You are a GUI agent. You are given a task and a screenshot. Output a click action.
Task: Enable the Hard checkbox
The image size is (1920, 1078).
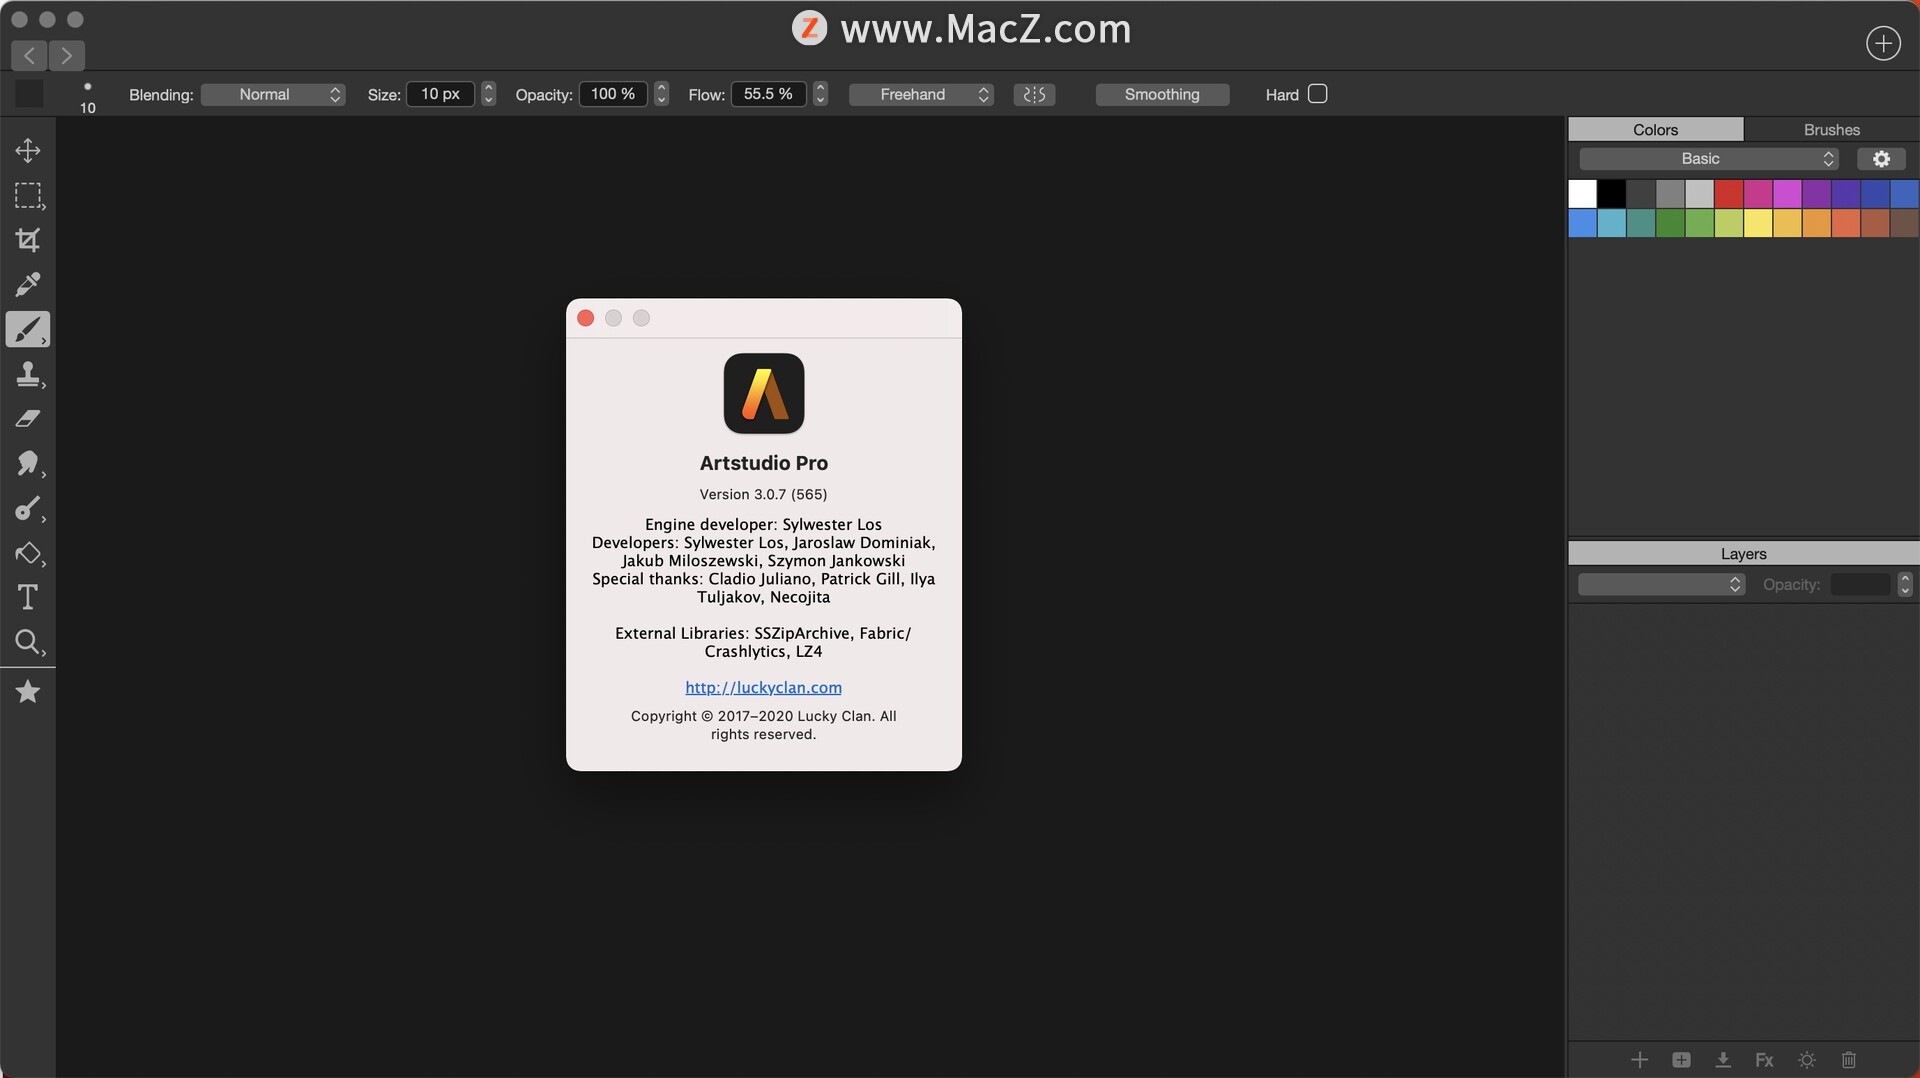click(1318, 94)
